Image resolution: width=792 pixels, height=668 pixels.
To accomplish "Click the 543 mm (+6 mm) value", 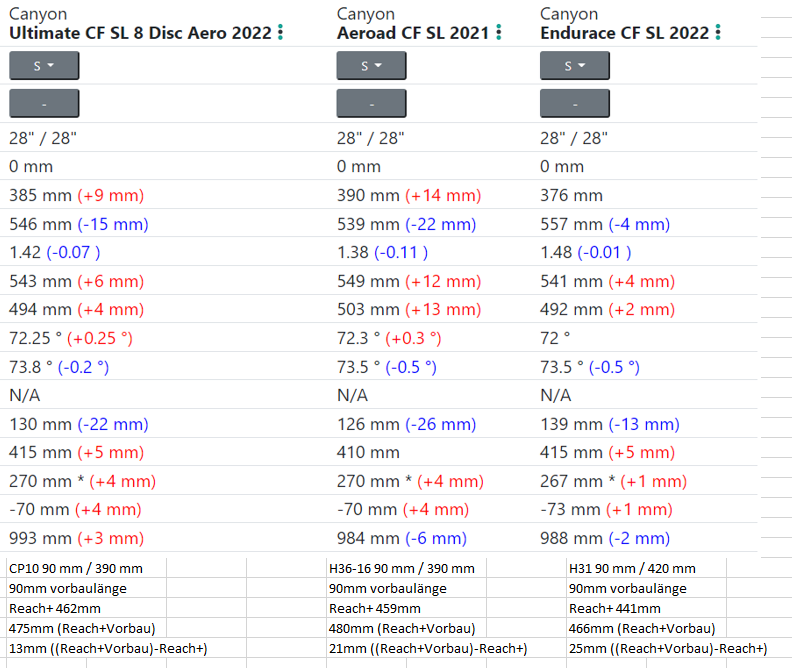I will [77, 281].
